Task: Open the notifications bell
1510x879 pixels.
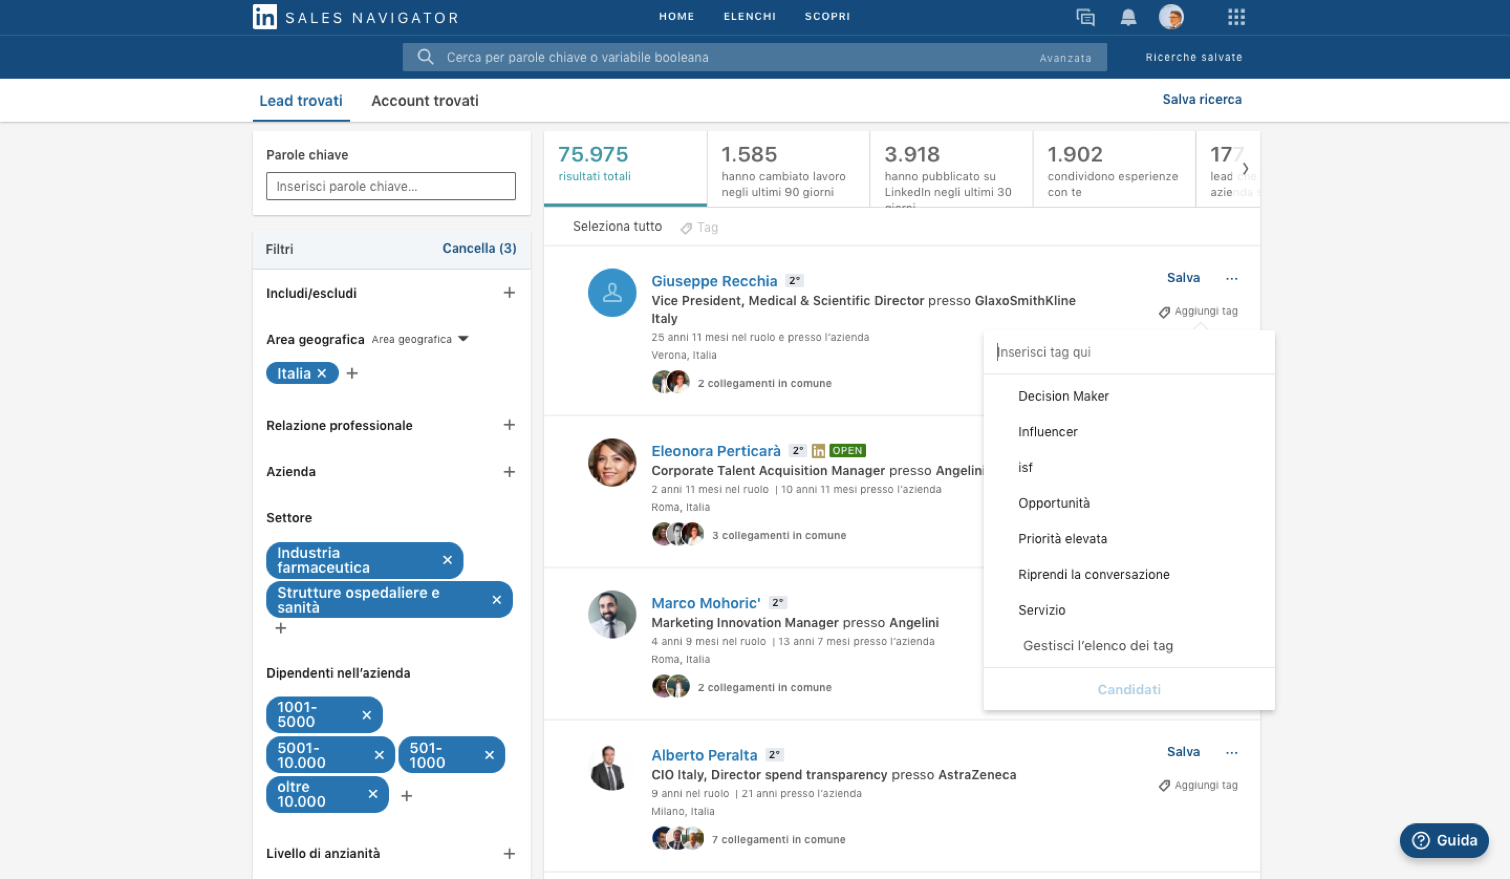Action: (1128, 17)
